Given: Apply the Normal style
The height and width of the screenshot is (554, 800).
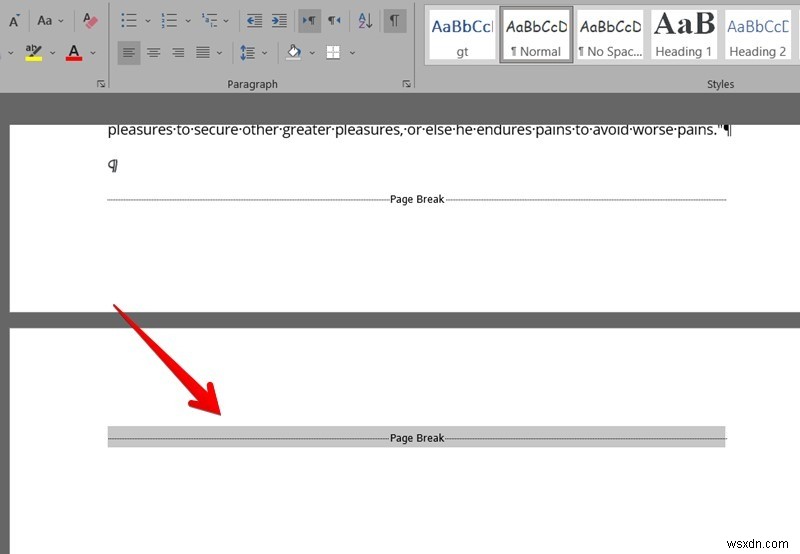Looking at the screenshot, I should [x=536, y=35].
